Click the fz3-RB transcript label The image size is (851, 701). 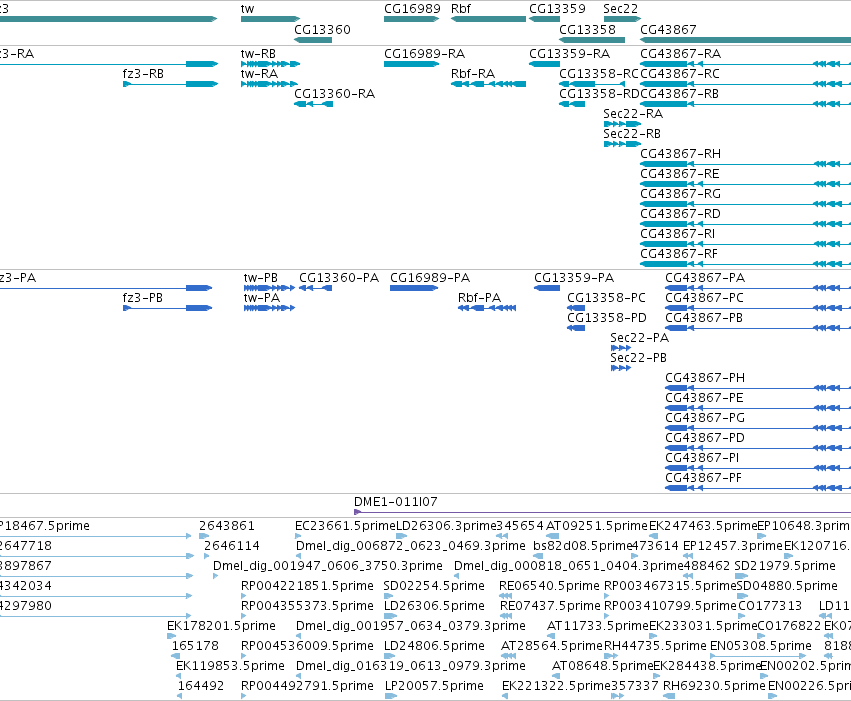tap(143, 74)
